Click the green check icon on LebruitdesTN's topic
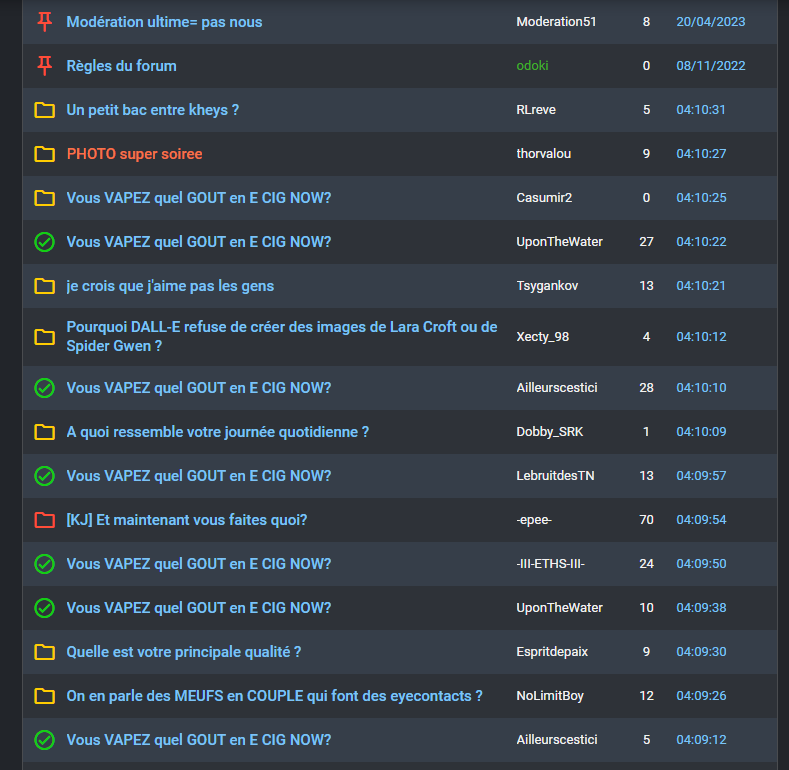Viewport: 789px width, 770px height. point(44,476)
